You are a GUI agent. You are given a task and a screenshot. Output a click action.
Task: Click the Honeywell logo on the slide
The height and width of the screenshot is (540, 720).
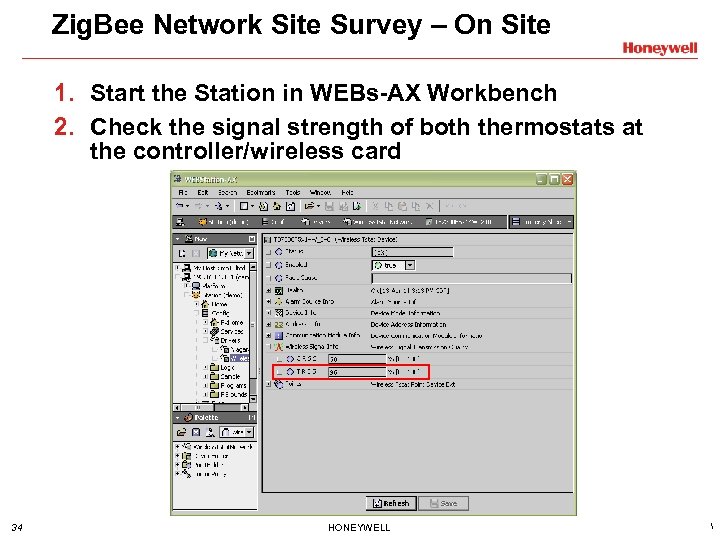pyautogui.click(x=660, y=48)
